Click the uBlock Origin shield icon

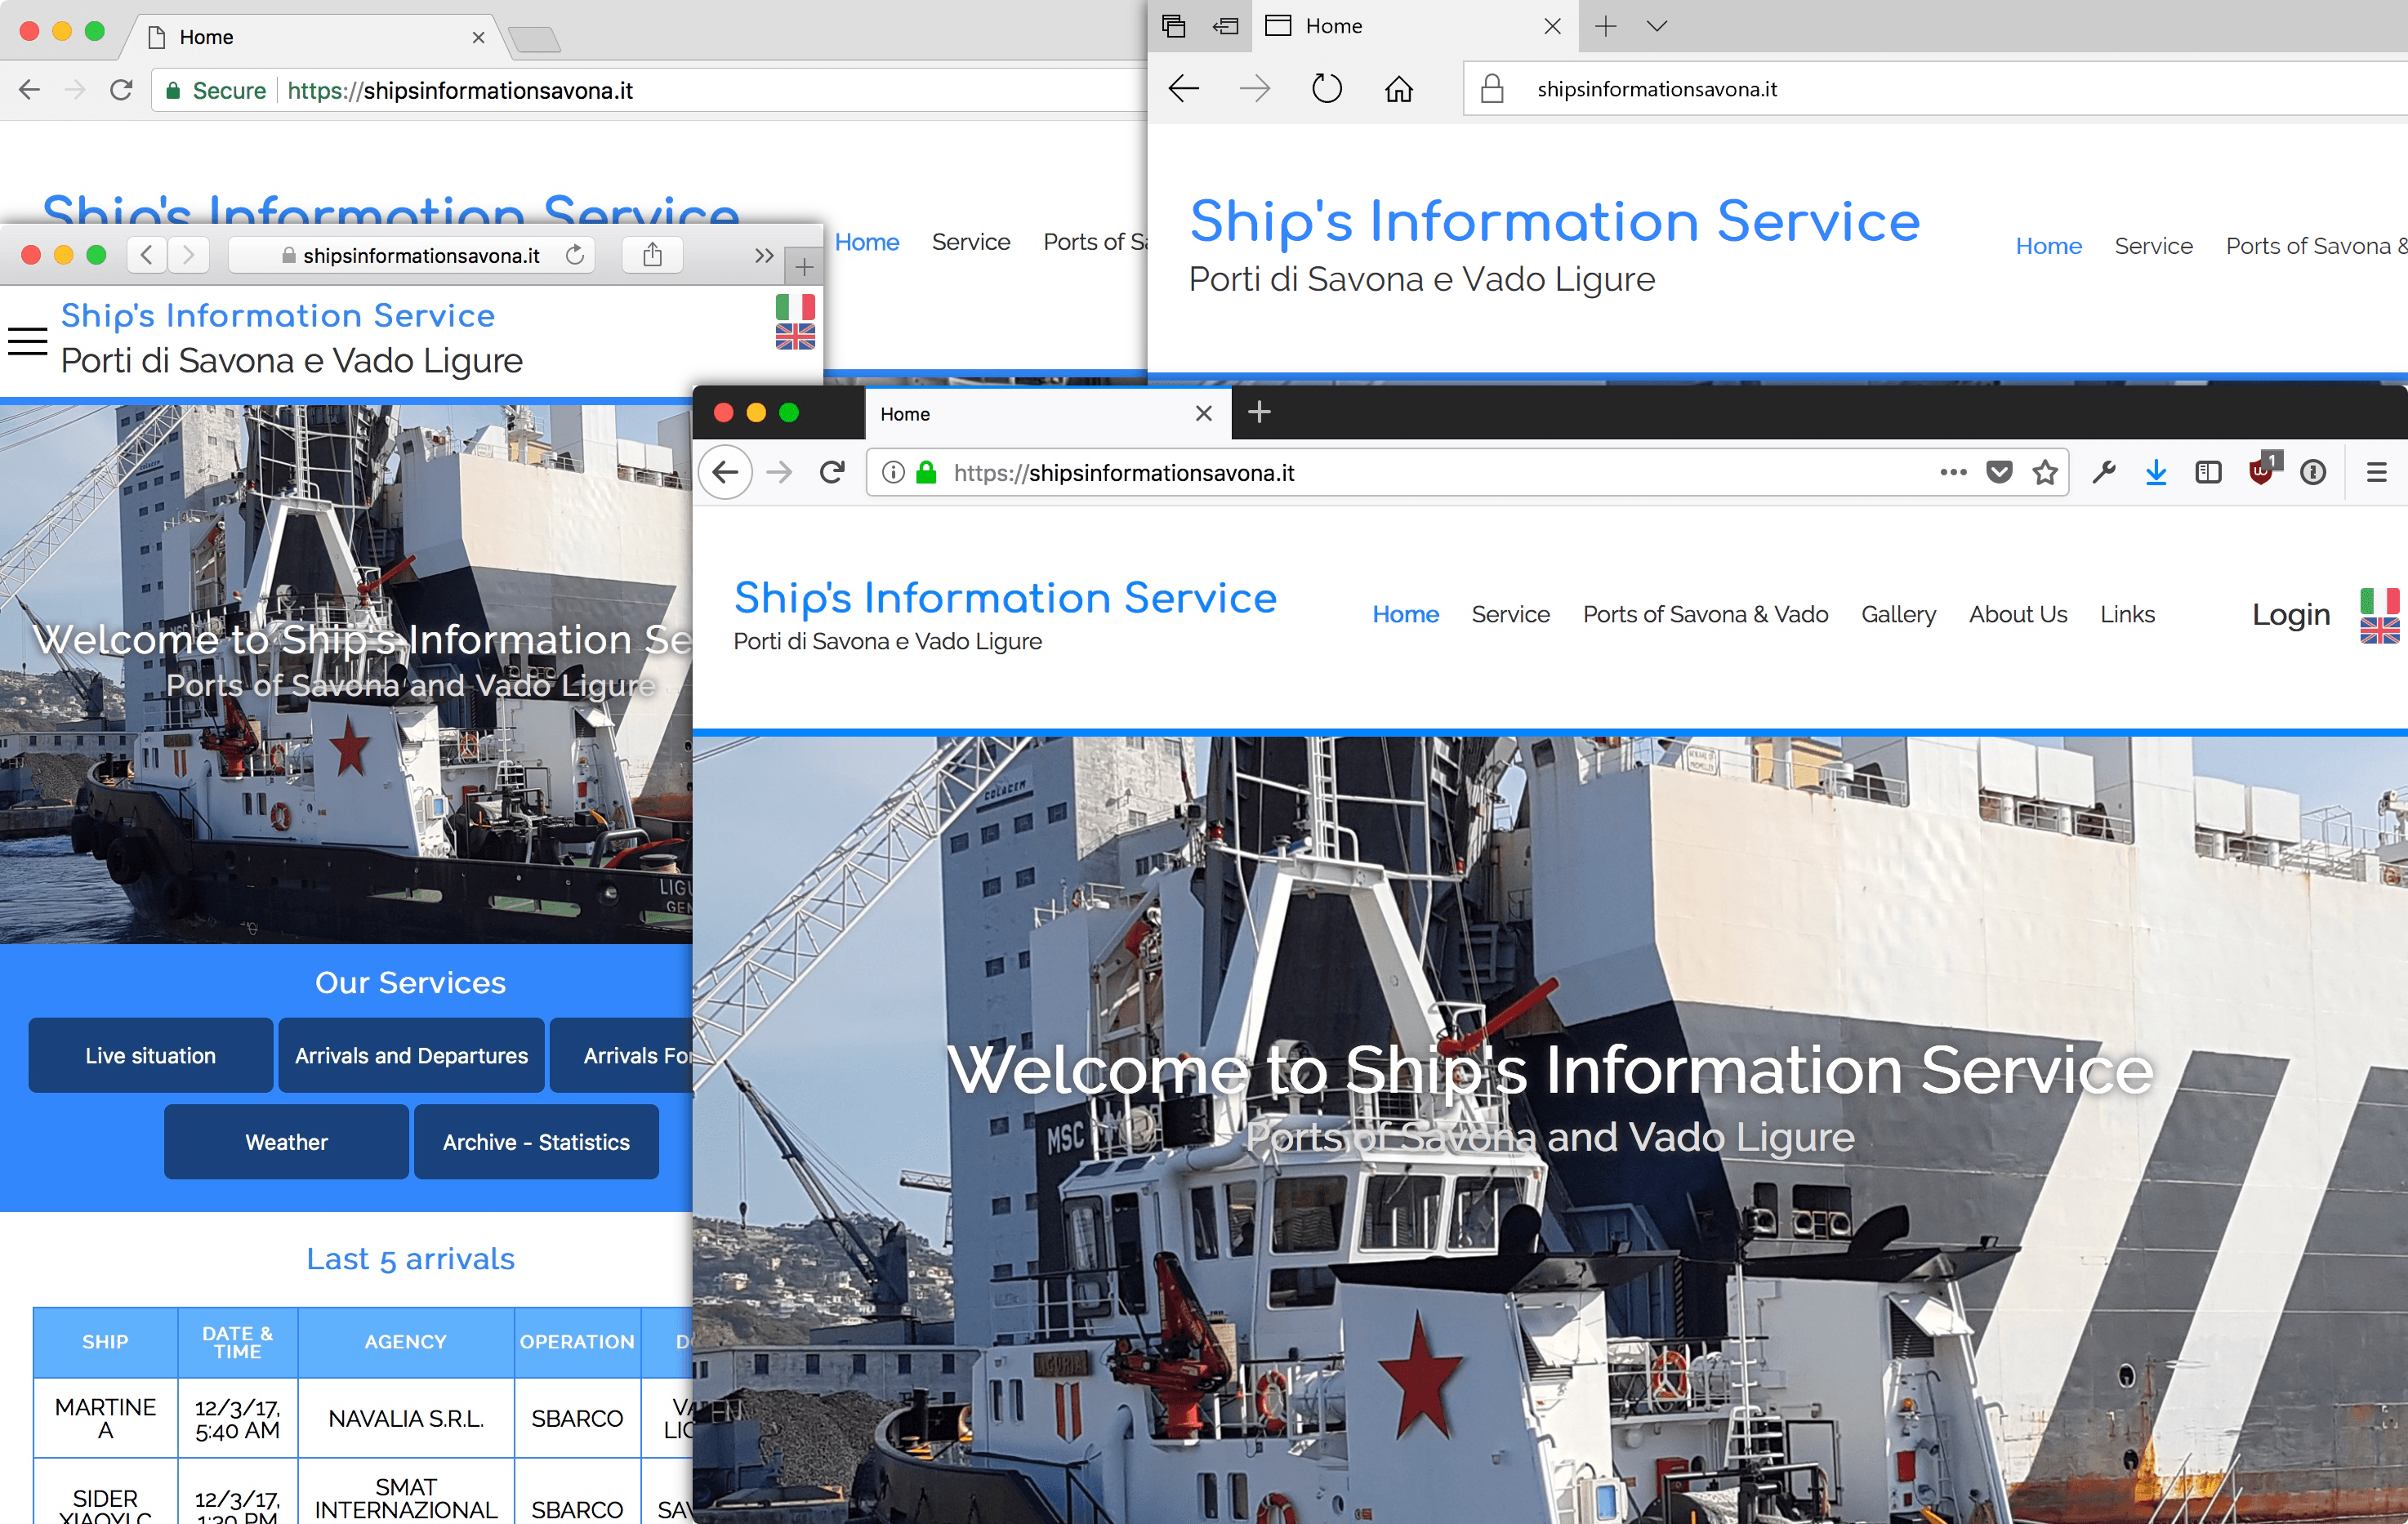pos(2261,472)
